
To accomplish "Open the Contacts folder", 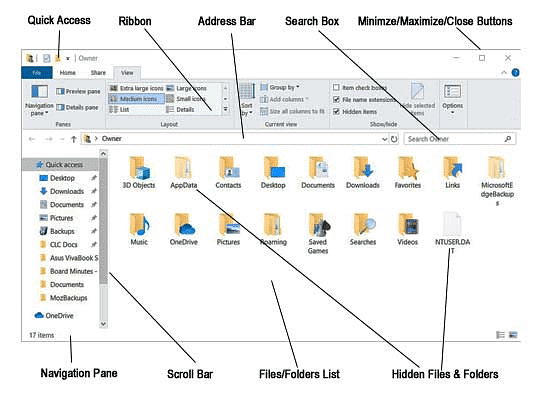I will [228, 173].
